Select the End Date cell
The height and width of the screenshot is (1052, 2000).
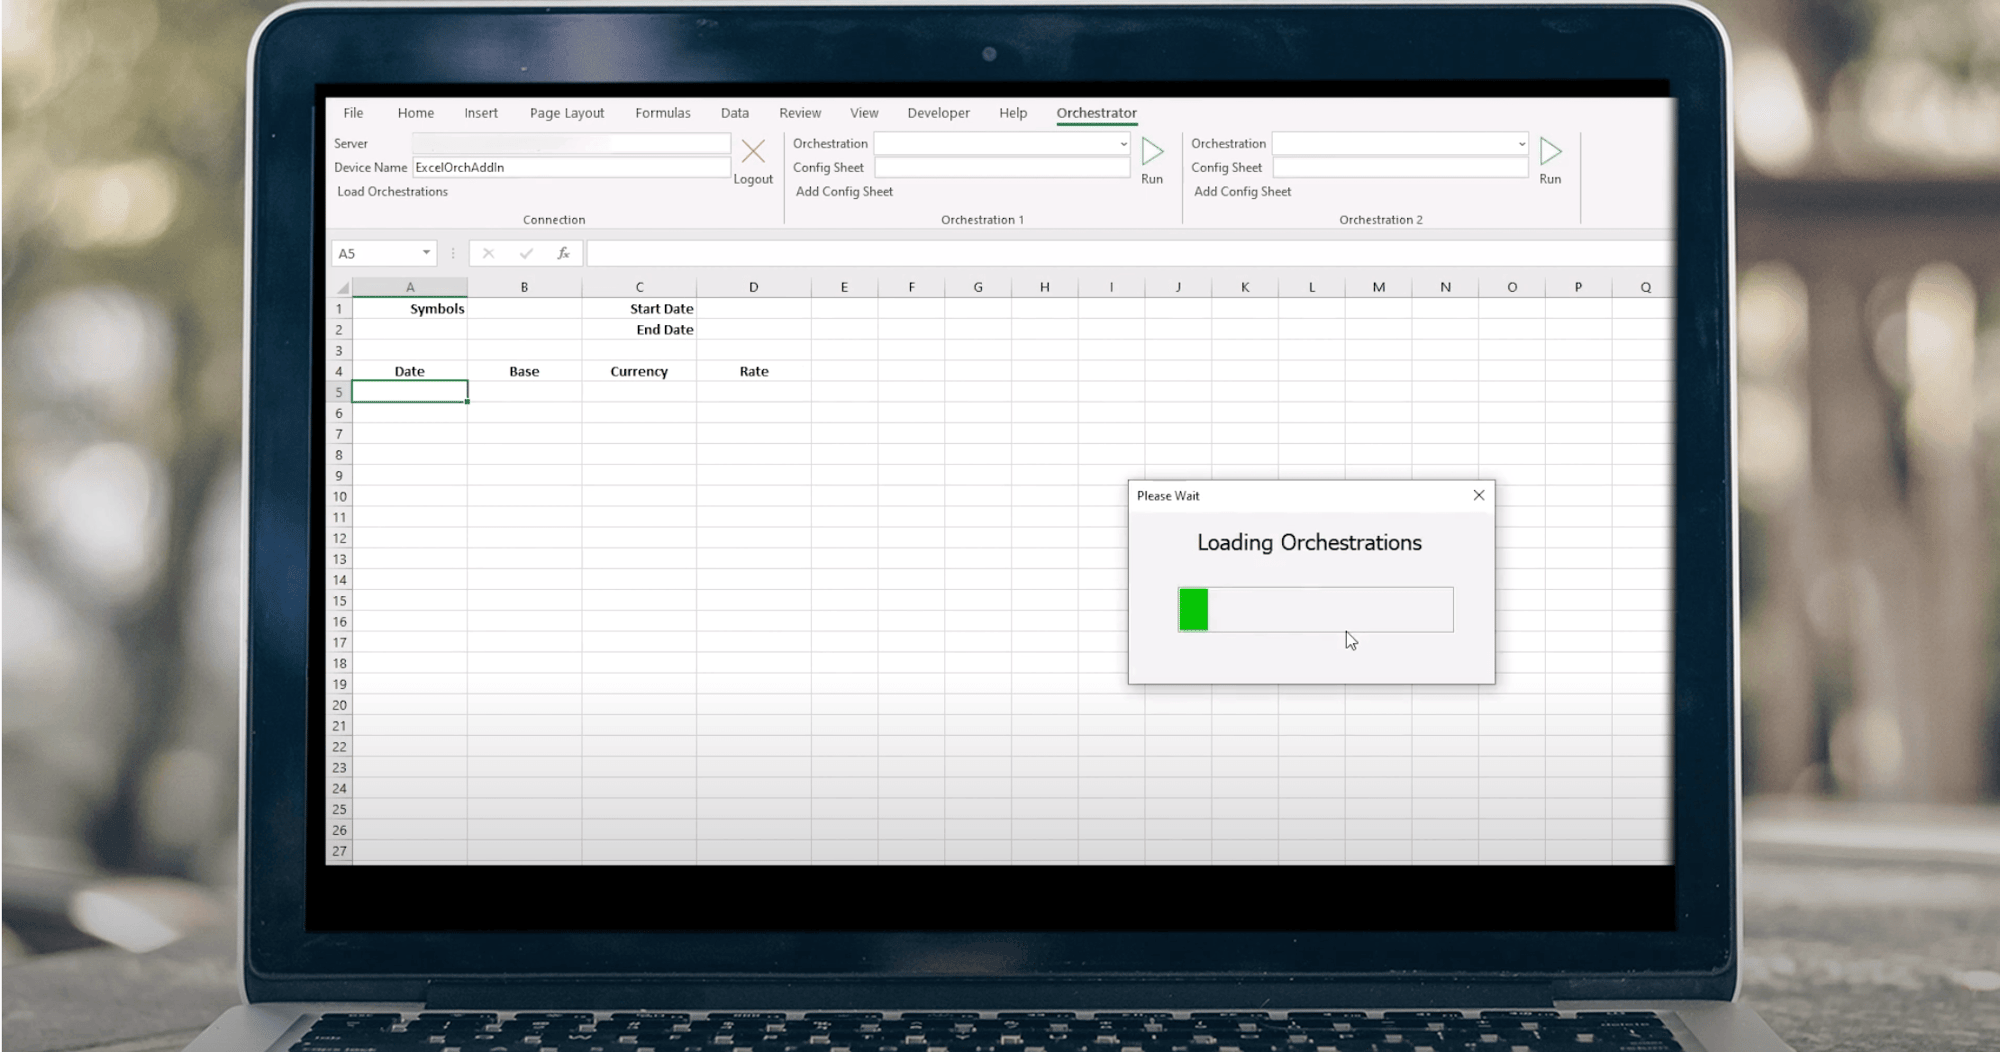click(x=639, y=329)
